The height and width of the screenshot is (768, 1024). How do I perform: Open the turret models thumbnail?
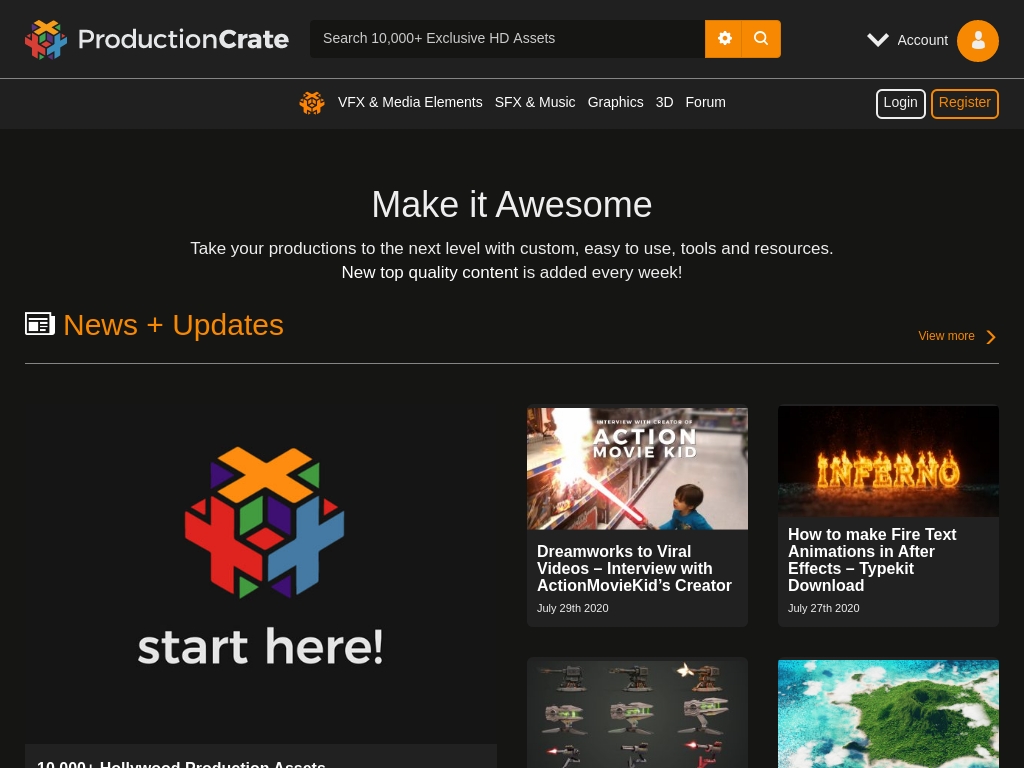pos(637,713)
